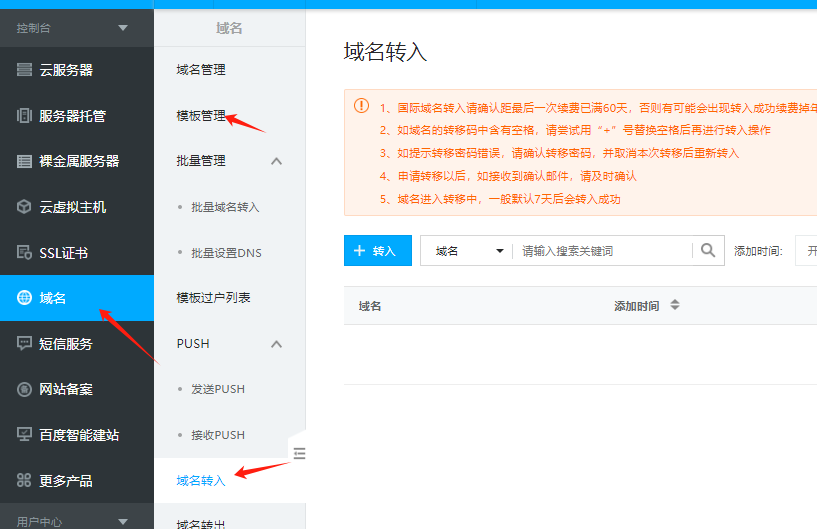Click the 添加时间 column header text
This screenshot has width=817, height=529.
coord(637,306)
